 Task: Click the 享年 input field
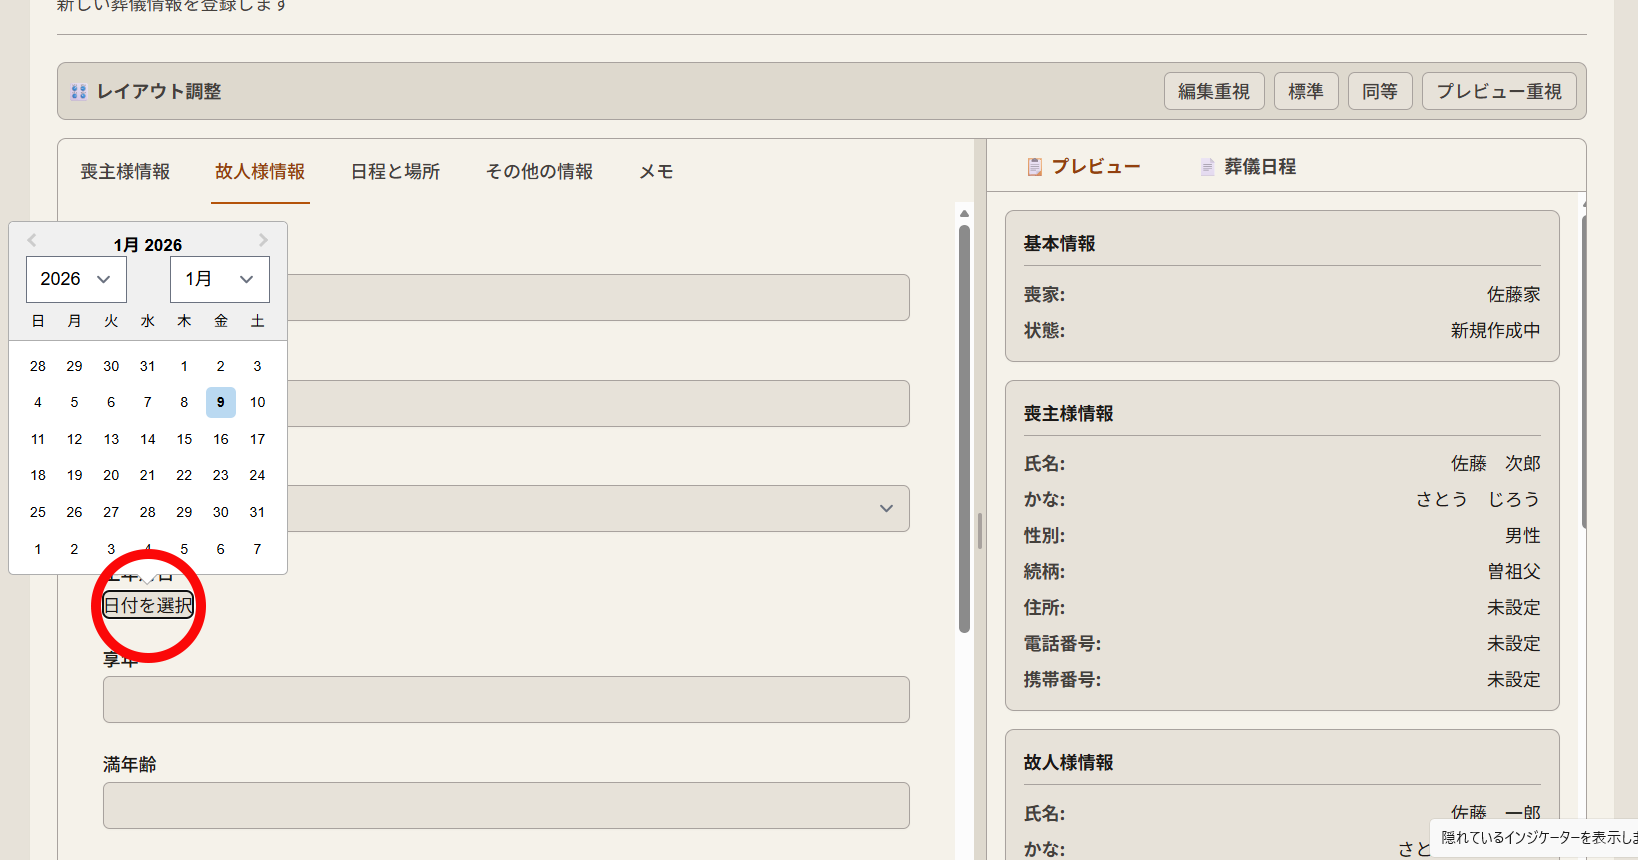coord(506,699)
